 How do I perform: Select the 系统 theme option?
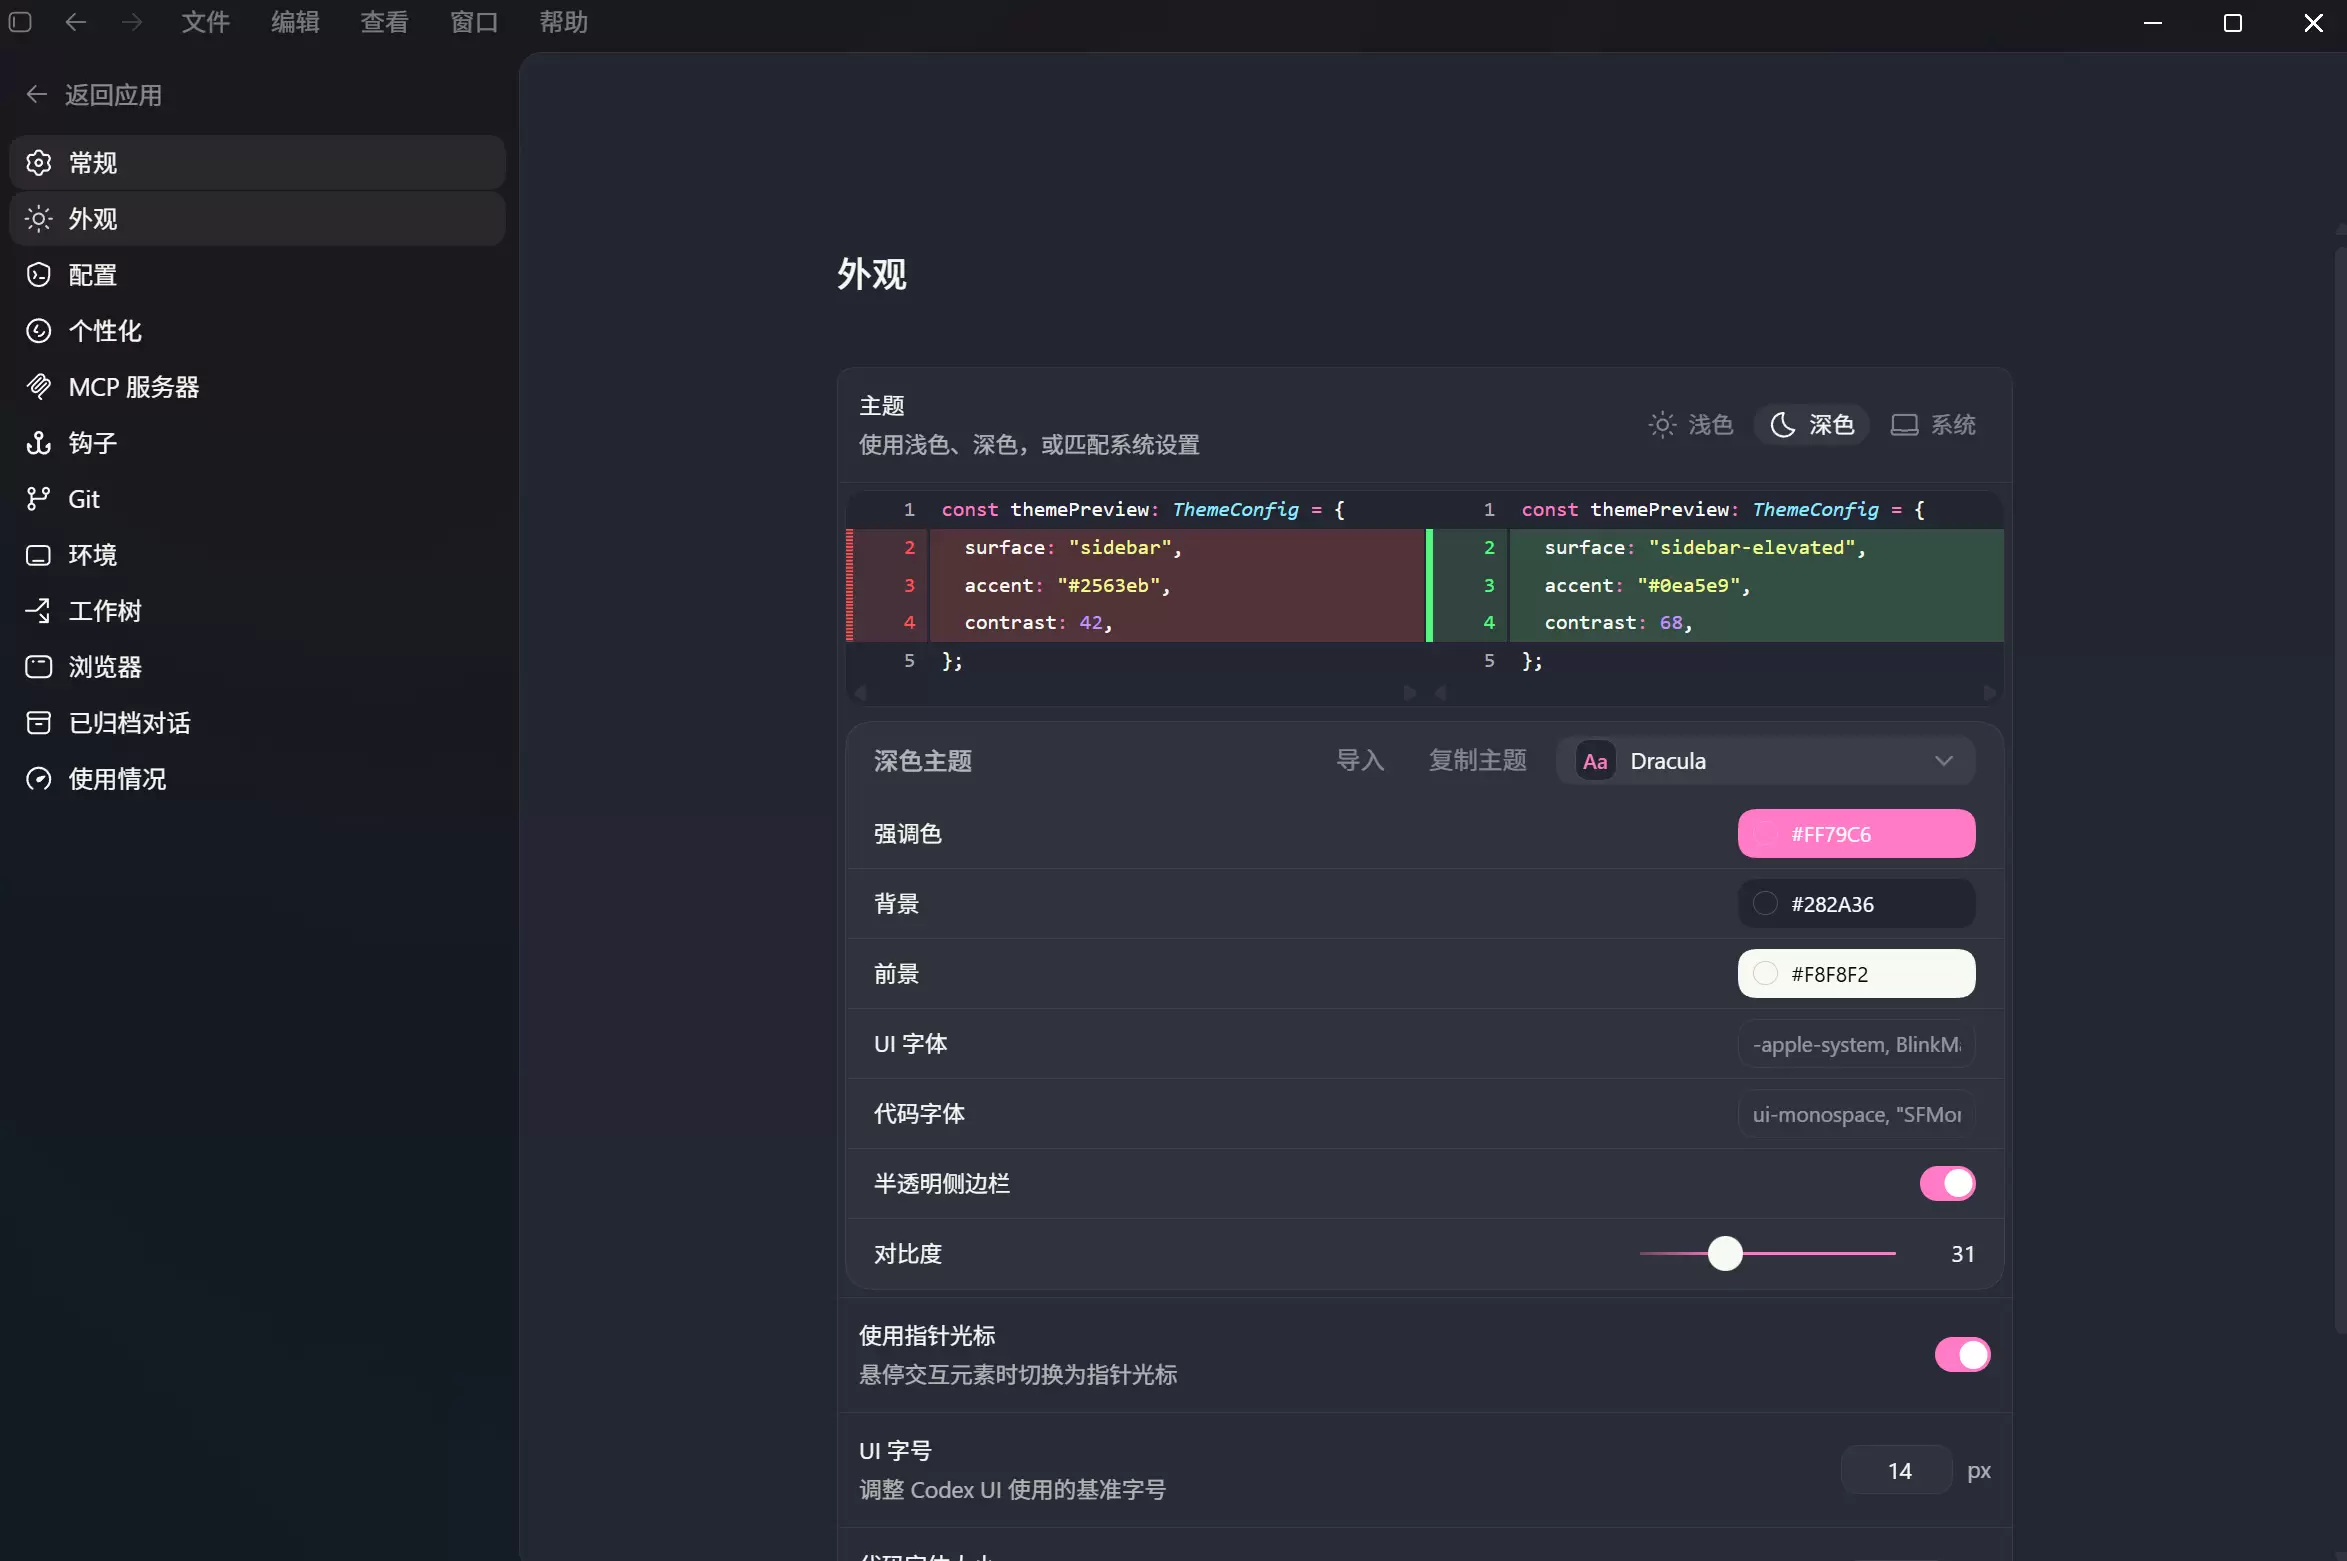tap(1934, 425)
